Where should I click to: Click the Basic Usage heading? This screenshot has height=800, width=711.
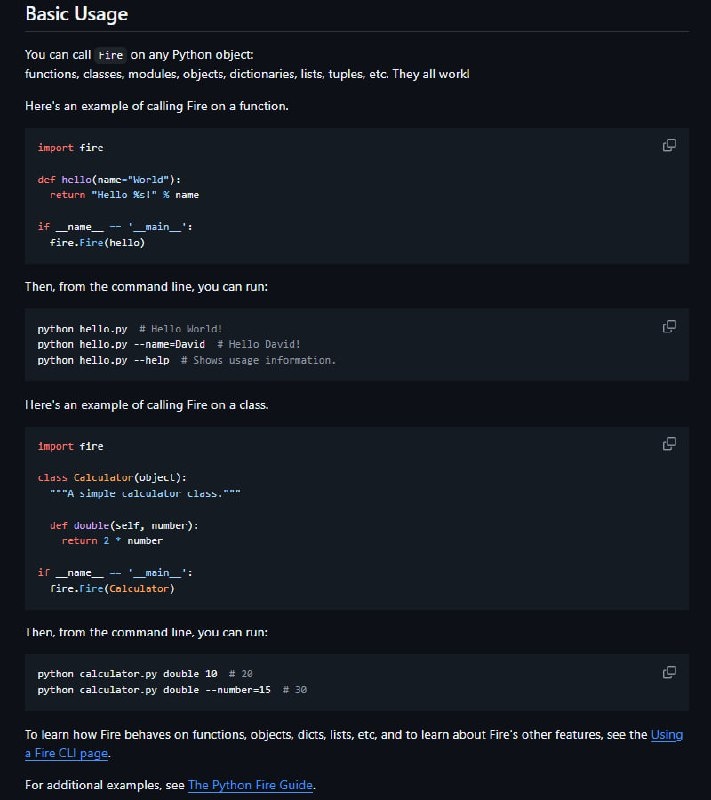pos(76,15)
